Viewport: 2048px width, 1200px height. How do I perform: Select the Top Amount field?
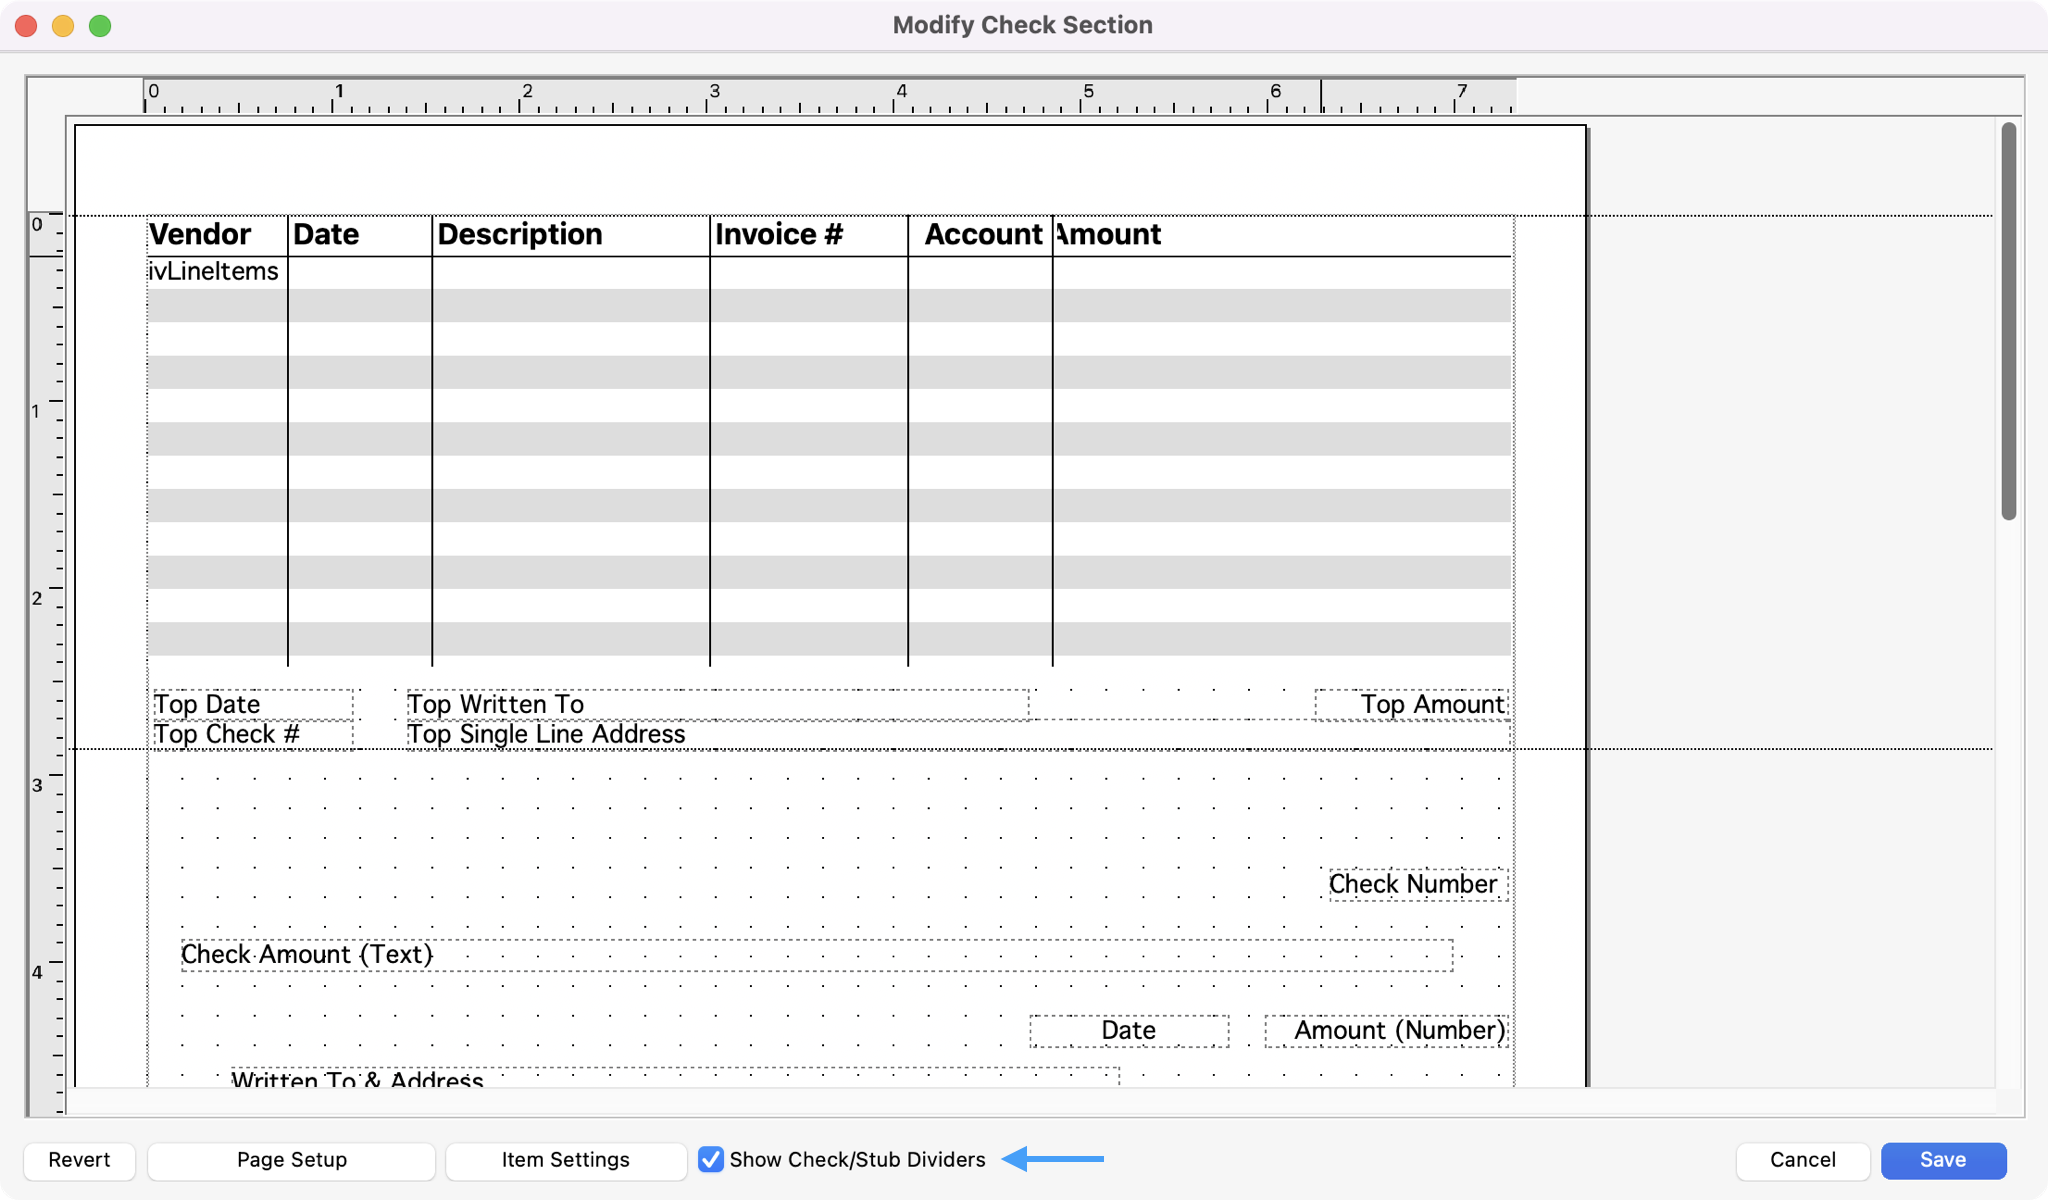(1411, 704)
